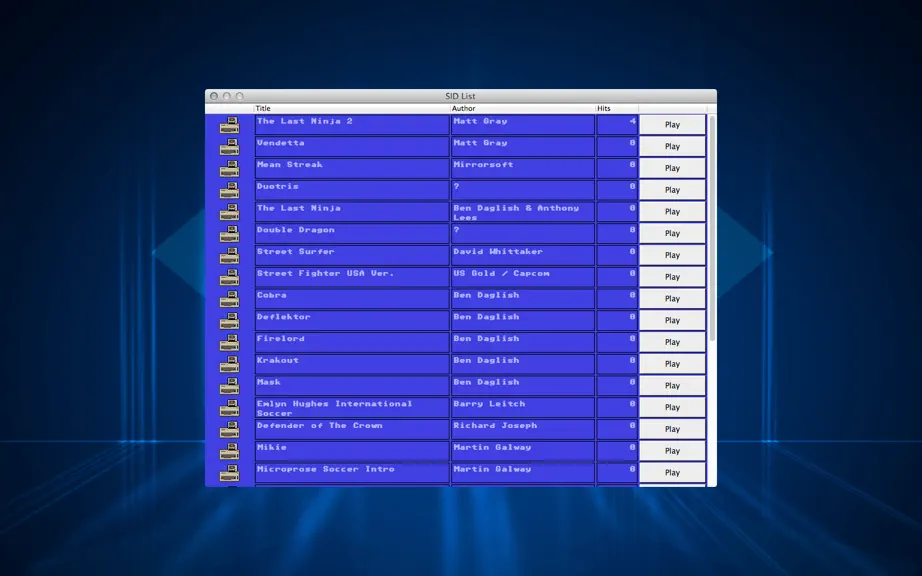Click the Hits value in The Last Ninja 2 row
Image resolution: width=922 pixels, height=576 pixels.
pyautogui.click(x=617, y=125)
